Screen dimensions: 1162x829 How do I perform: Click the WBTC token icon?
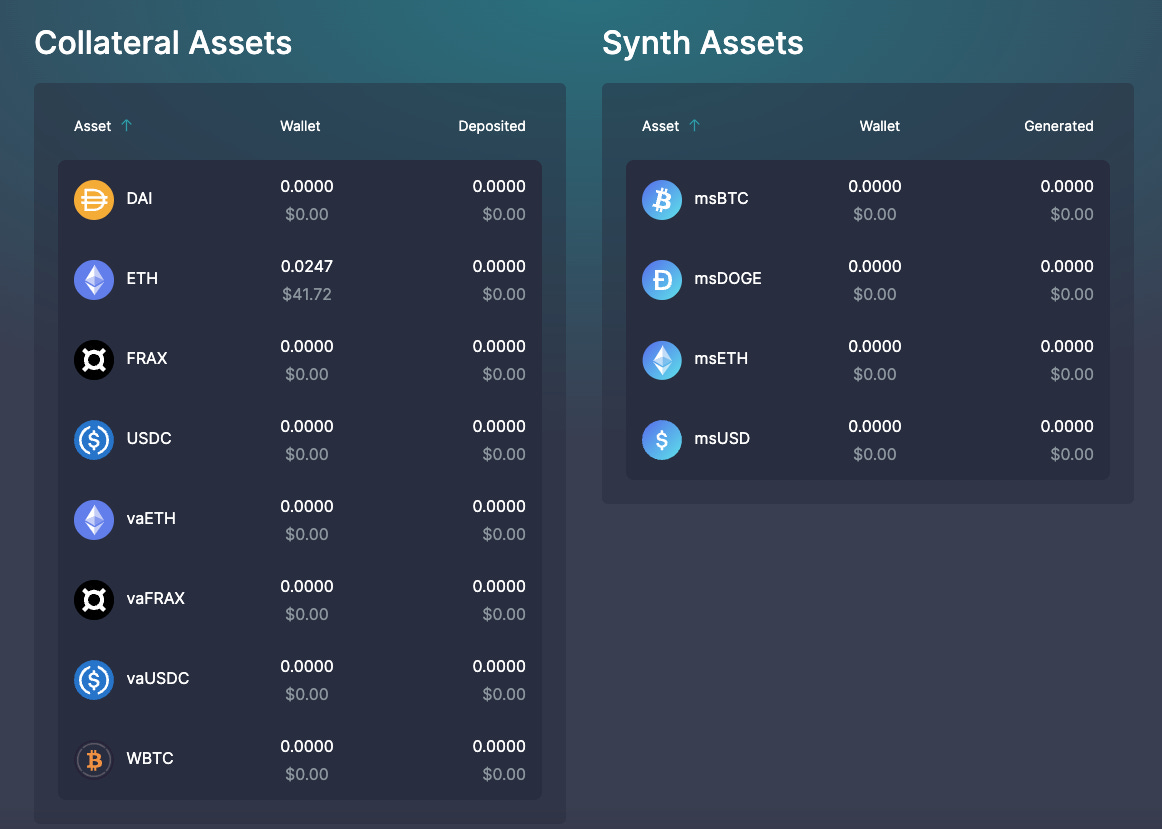tap(94, 760)
